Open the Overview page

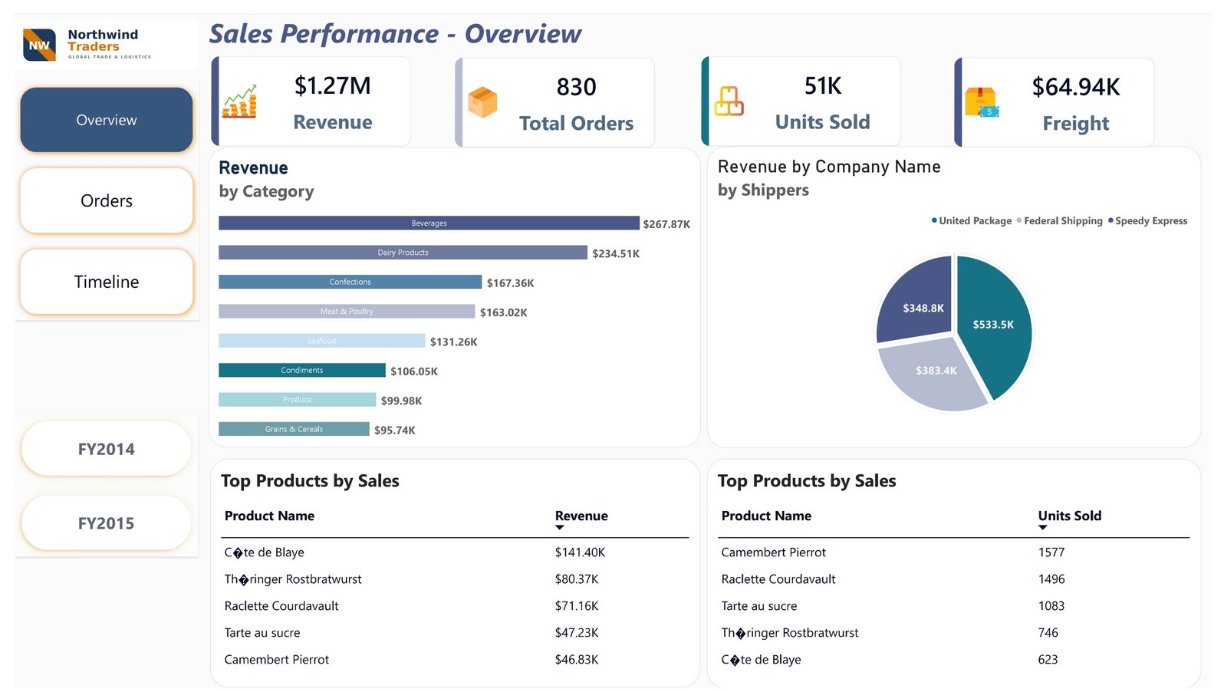[x=106, y=120]
